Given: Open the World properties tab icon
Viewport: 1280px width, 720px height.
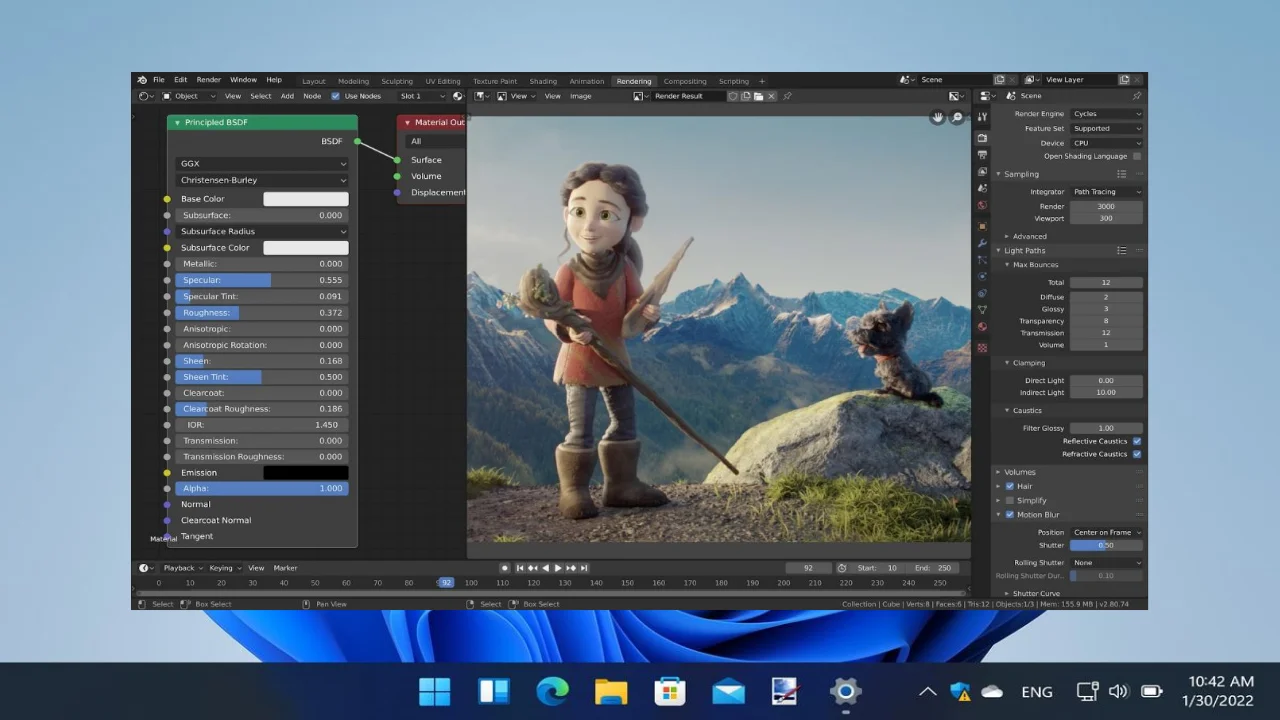Looking at the screenshot, I should (x=982, y=205).
